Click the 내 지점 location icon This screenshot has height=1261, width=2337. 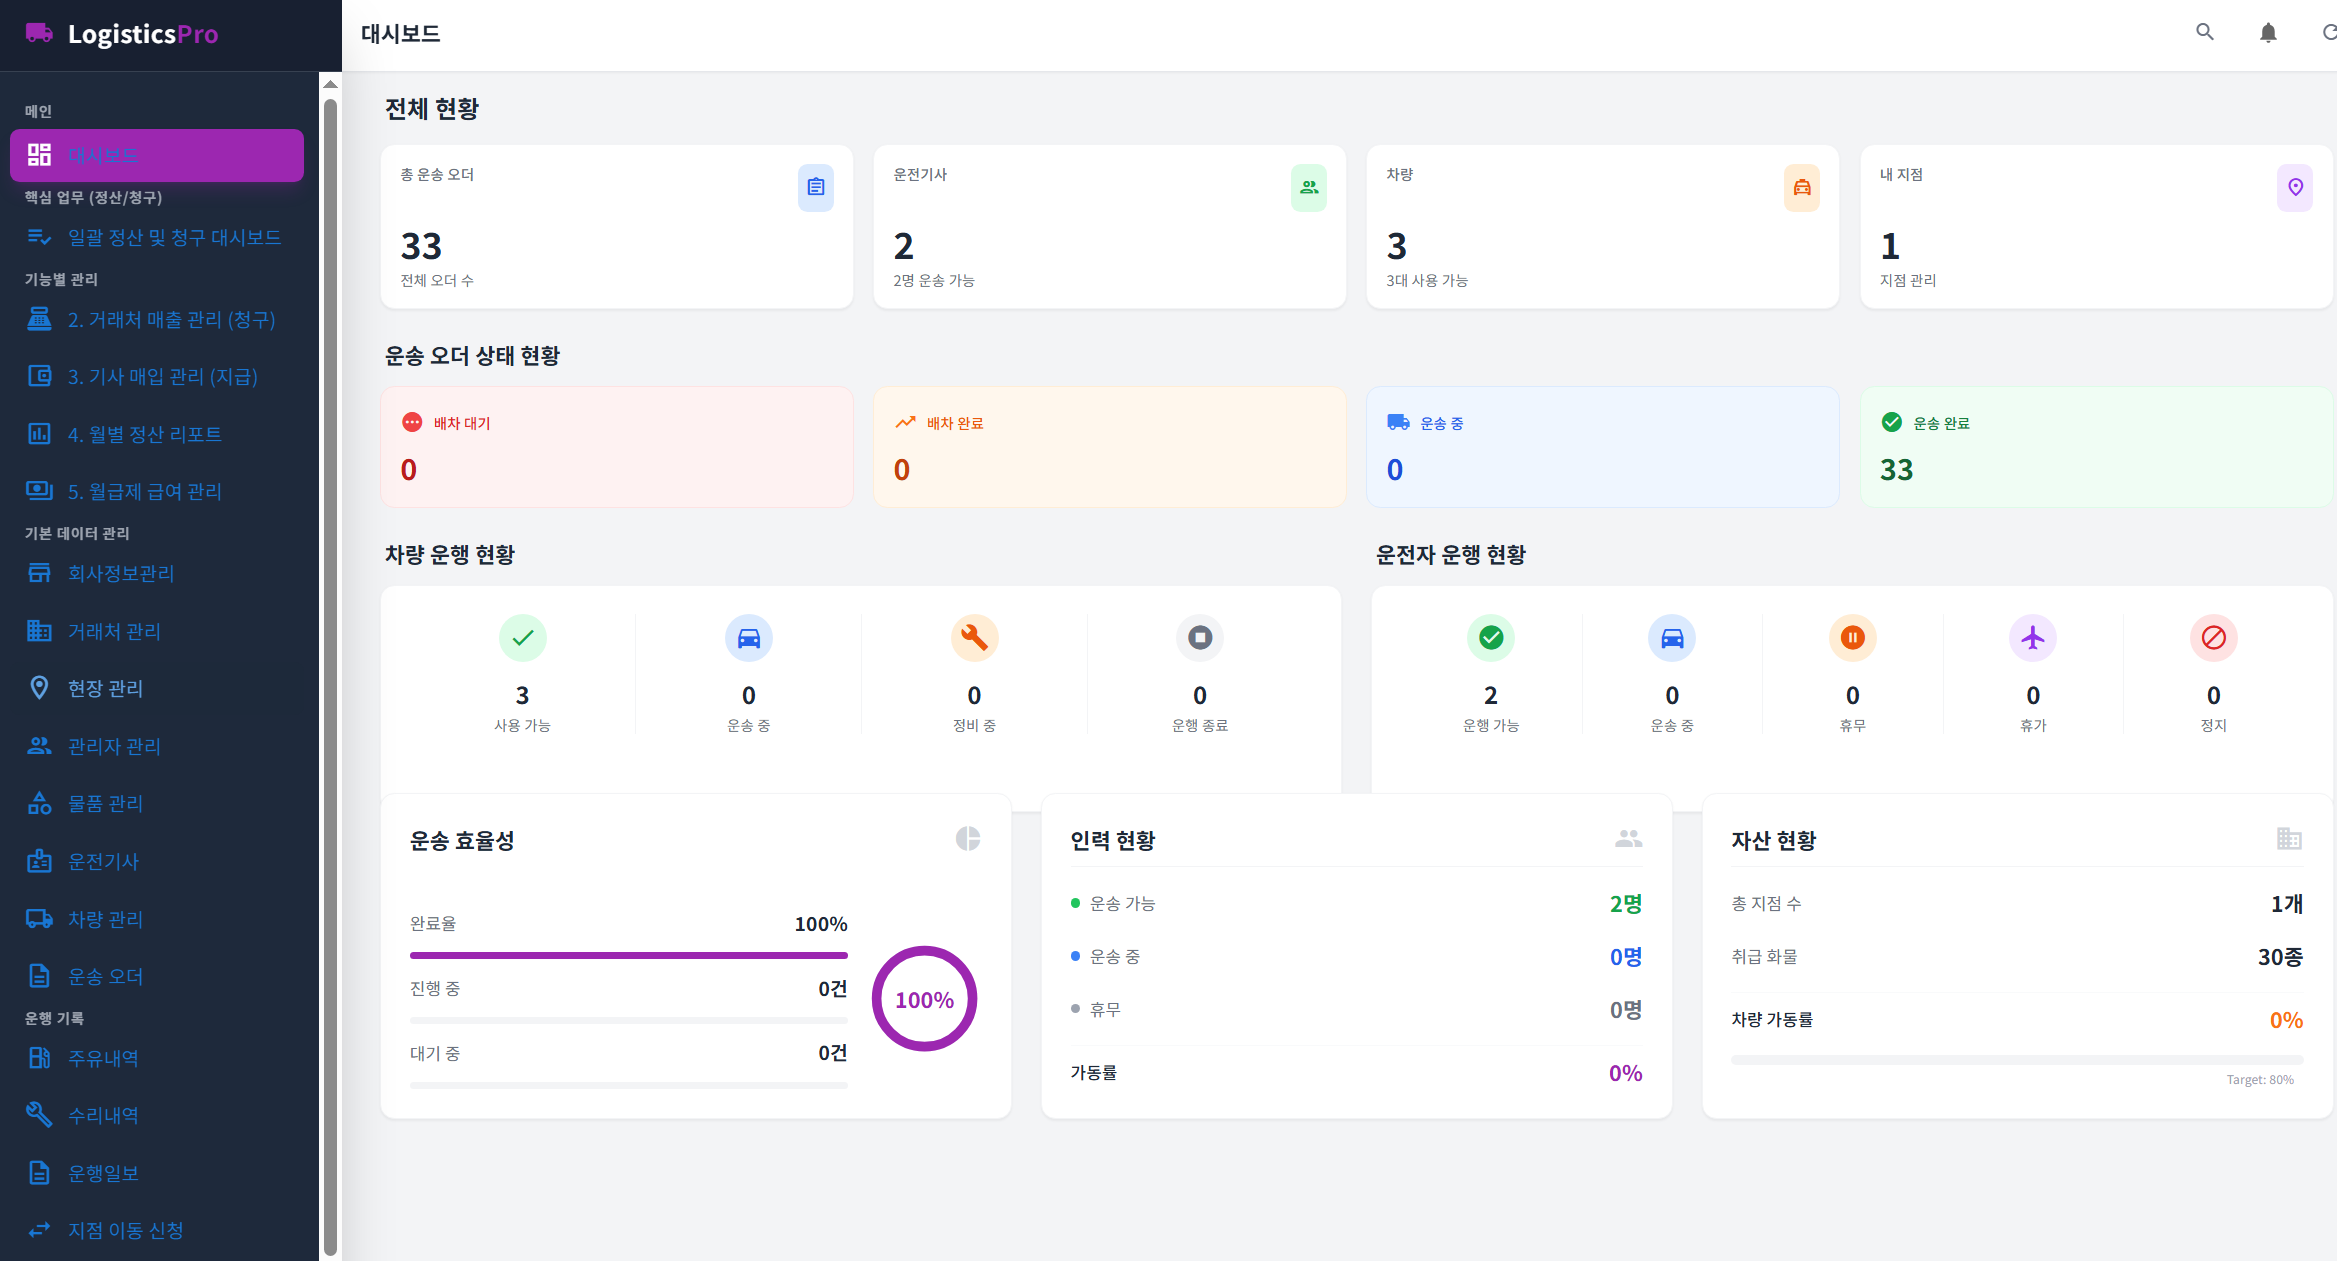tap(2295, 188)
